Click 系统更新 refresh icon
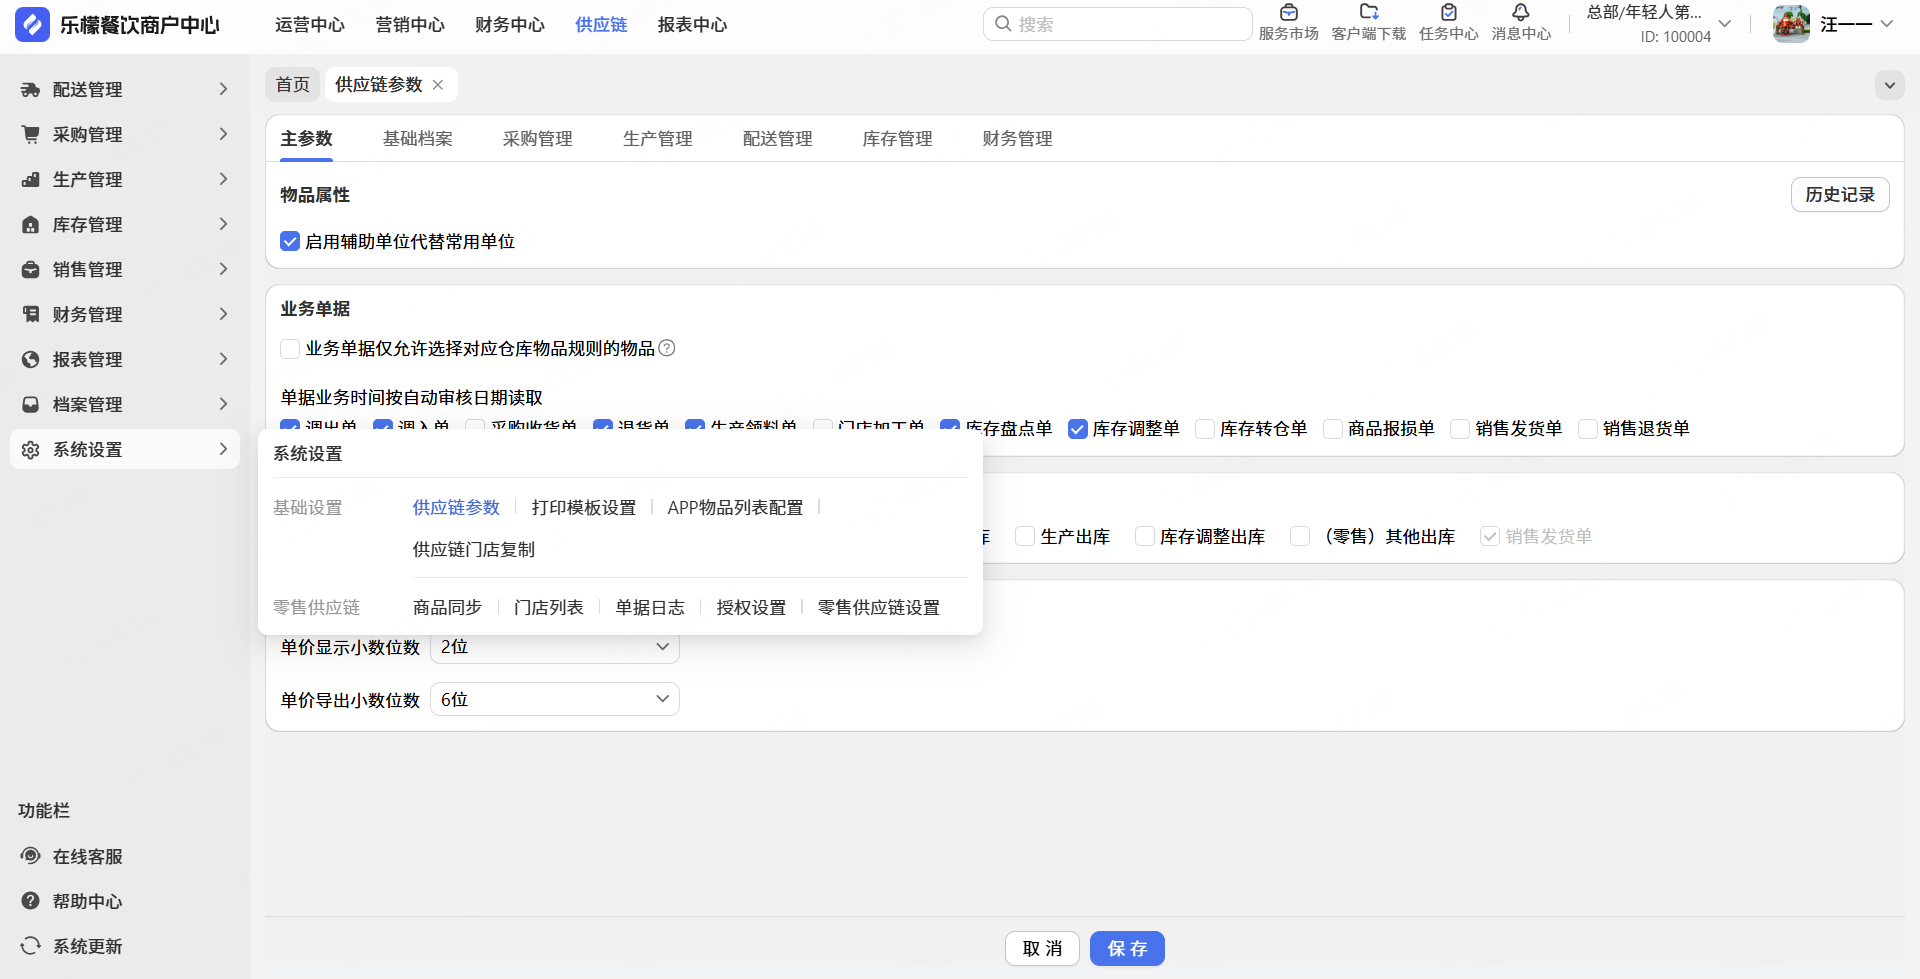 pos(31,946)
